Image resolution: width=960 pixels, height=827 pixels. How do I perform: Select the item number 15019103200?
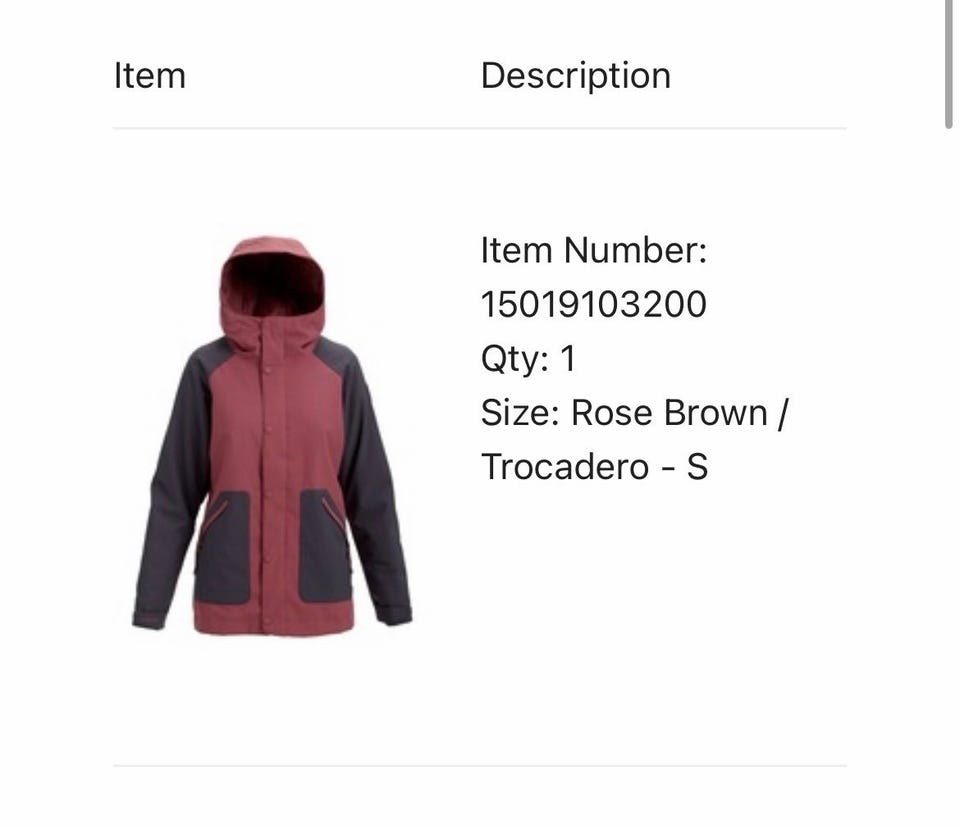tap(593, 304)
